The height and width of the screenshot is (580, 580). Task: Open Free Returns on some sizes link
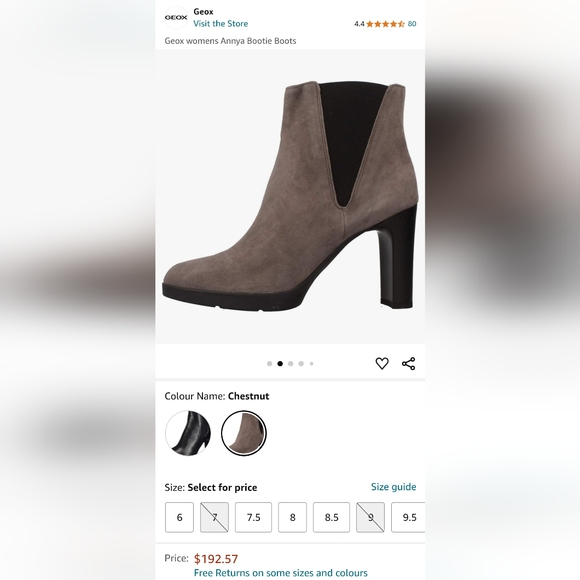281,573
